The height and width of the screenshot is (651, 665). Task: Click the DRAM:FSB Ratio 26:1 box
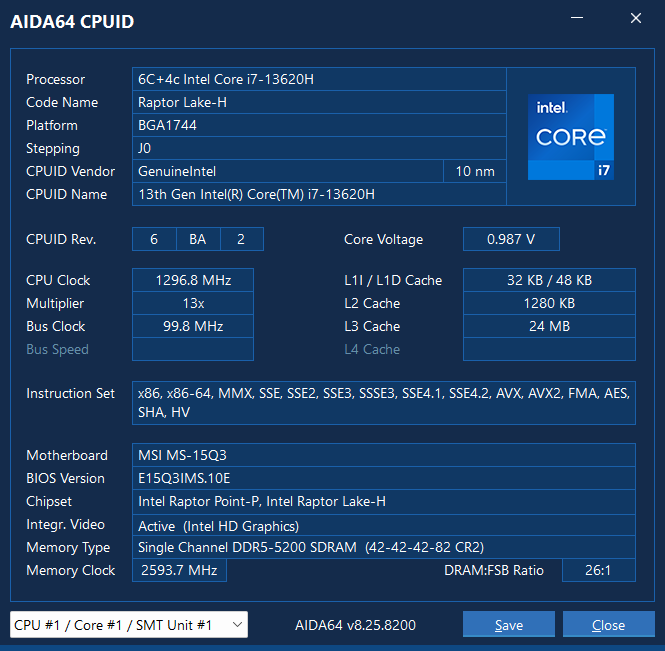(x=598, y=570)
